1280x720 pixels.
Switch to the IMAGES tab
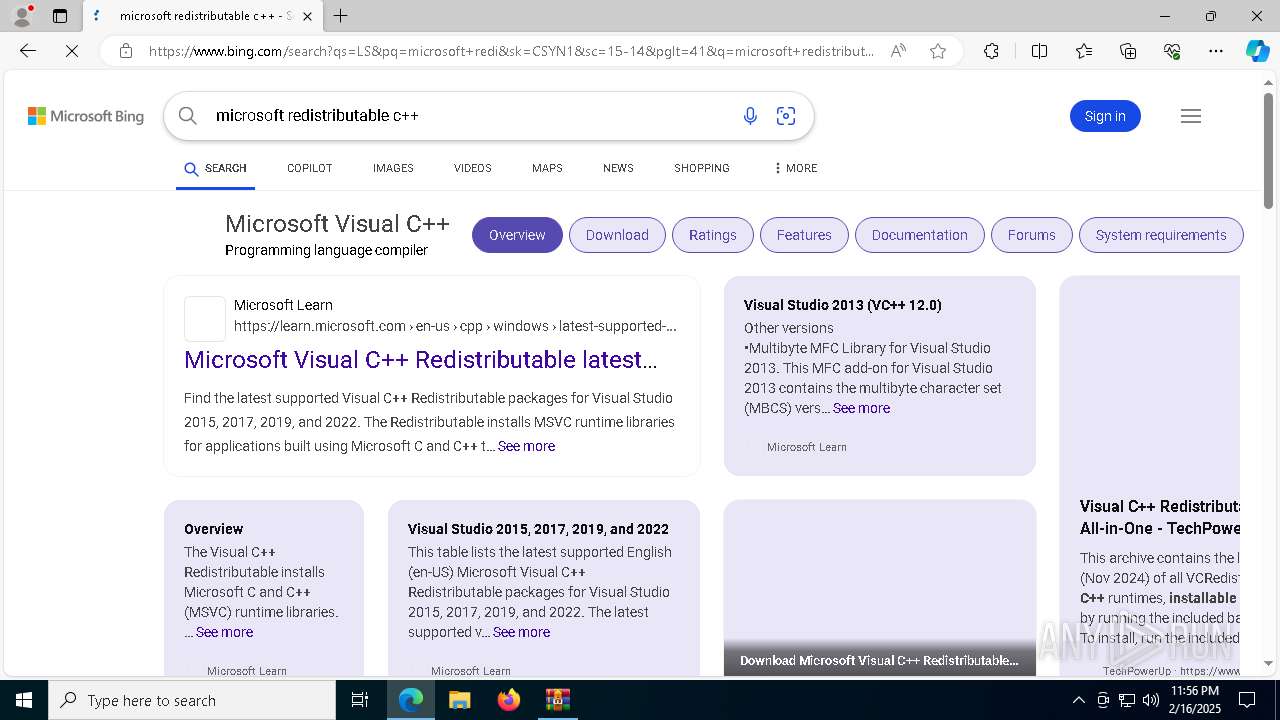393,168
